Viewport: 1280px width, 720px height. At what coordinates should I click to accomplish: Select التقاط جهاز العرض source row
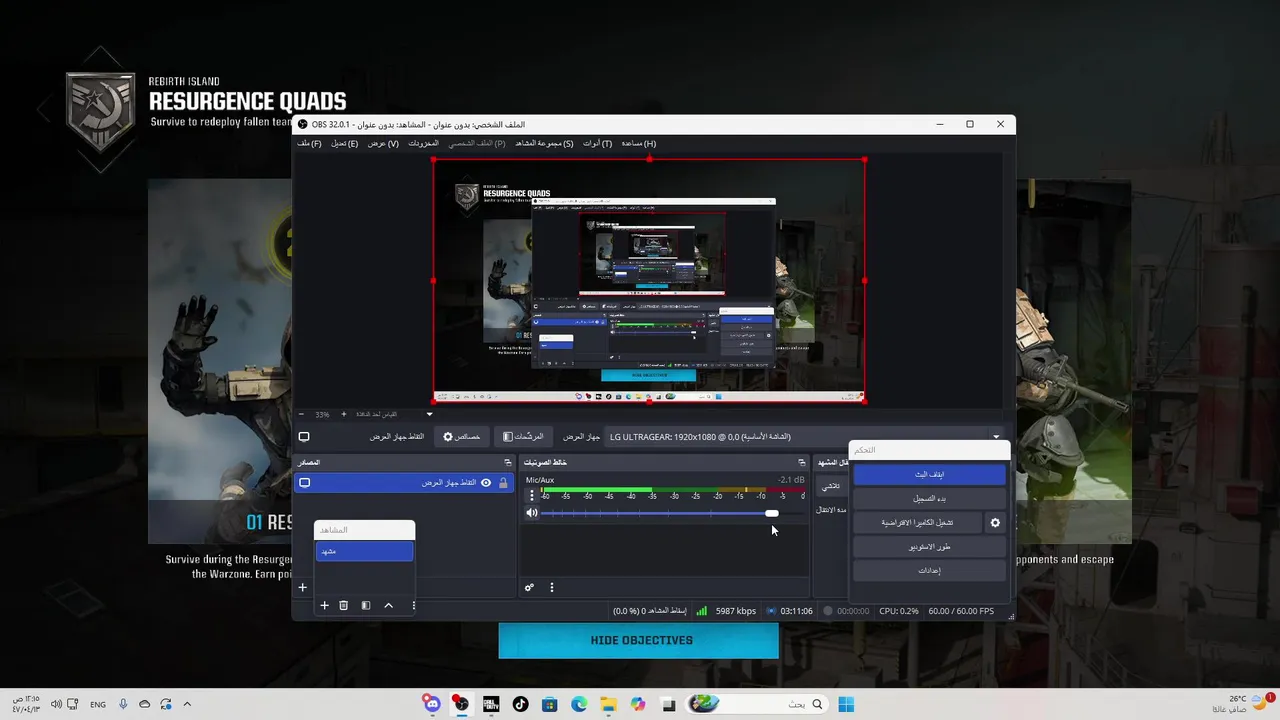(x=403, y=483)
